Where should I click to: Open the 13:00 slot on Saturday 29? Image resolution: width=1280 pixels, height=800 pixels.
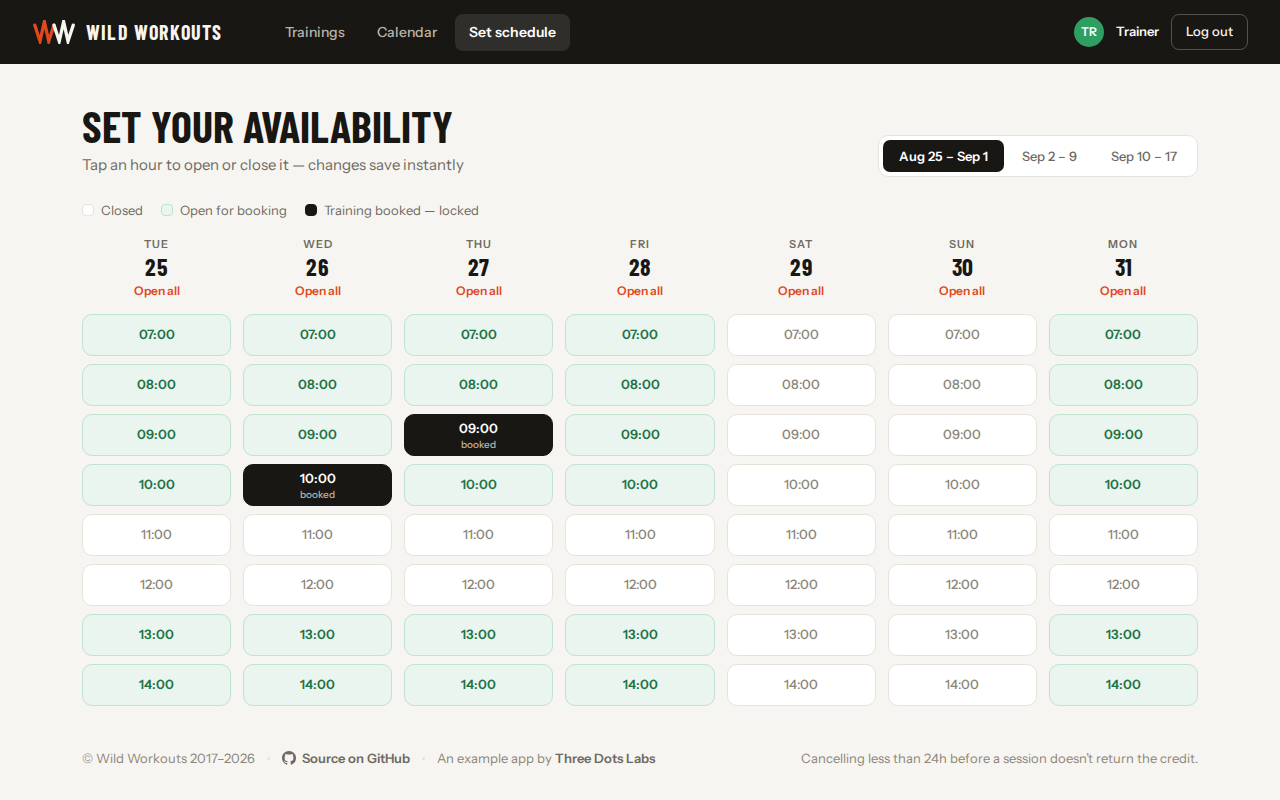coord(801,635)
